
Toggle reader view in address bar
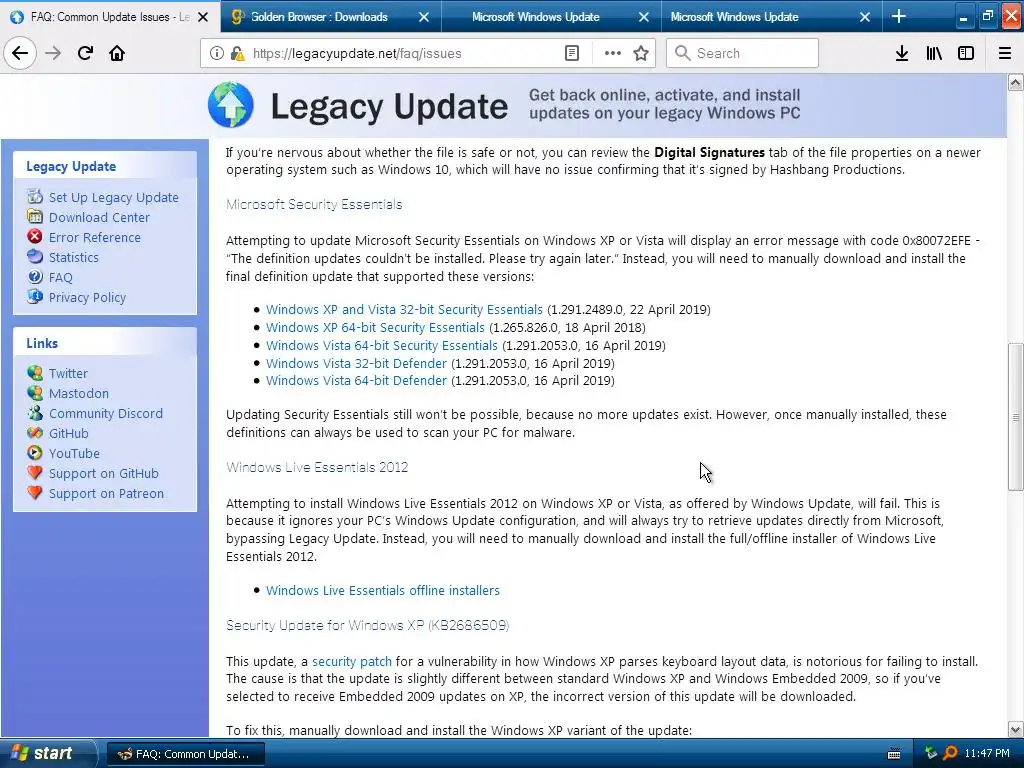tap(571, 53)
